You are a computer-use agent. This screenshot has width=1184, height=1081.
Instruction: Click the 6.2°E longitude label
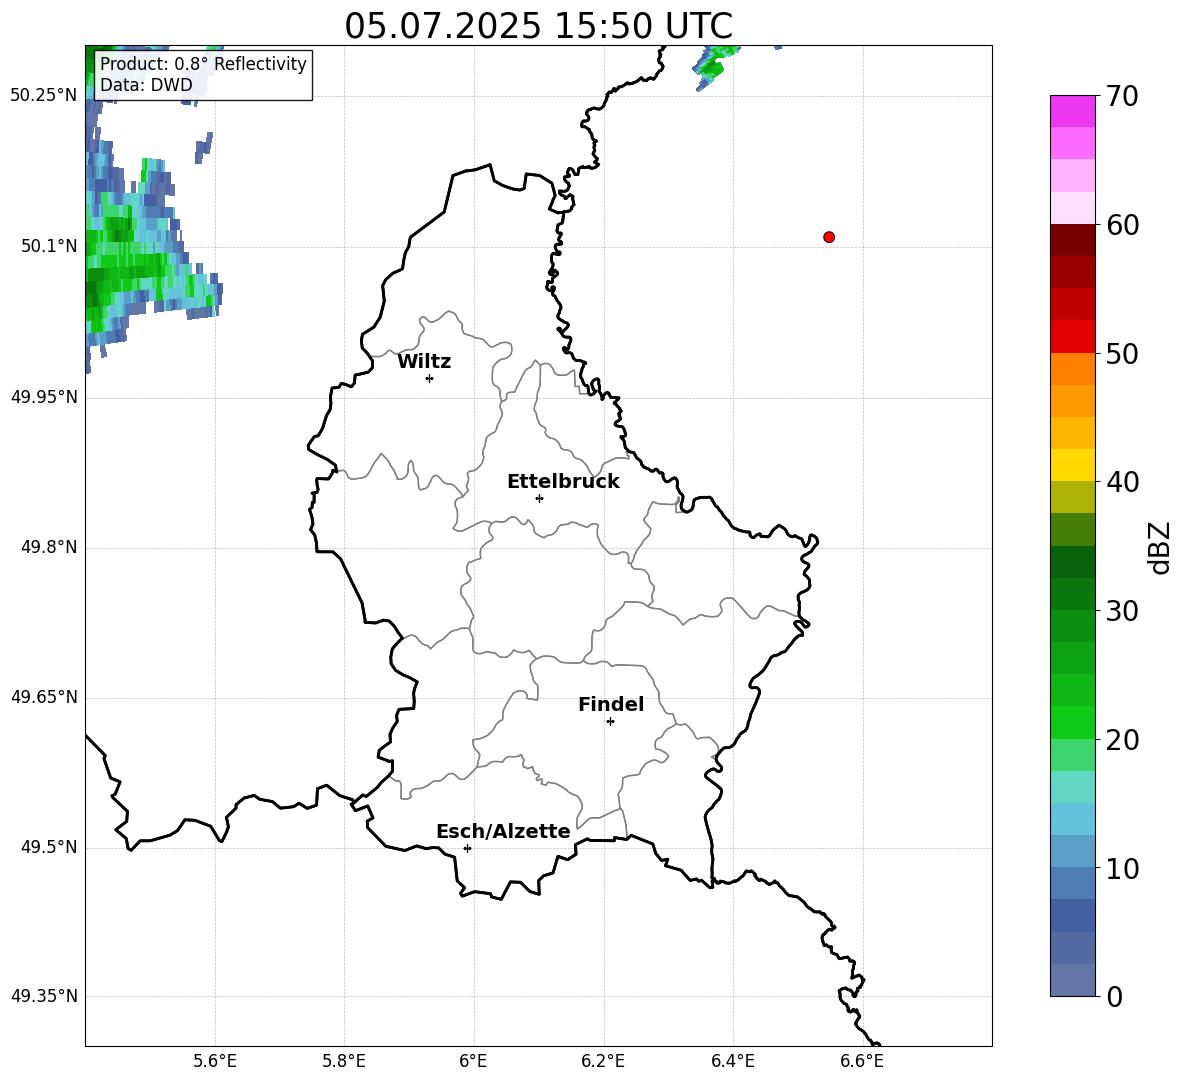click(603, 1061)
